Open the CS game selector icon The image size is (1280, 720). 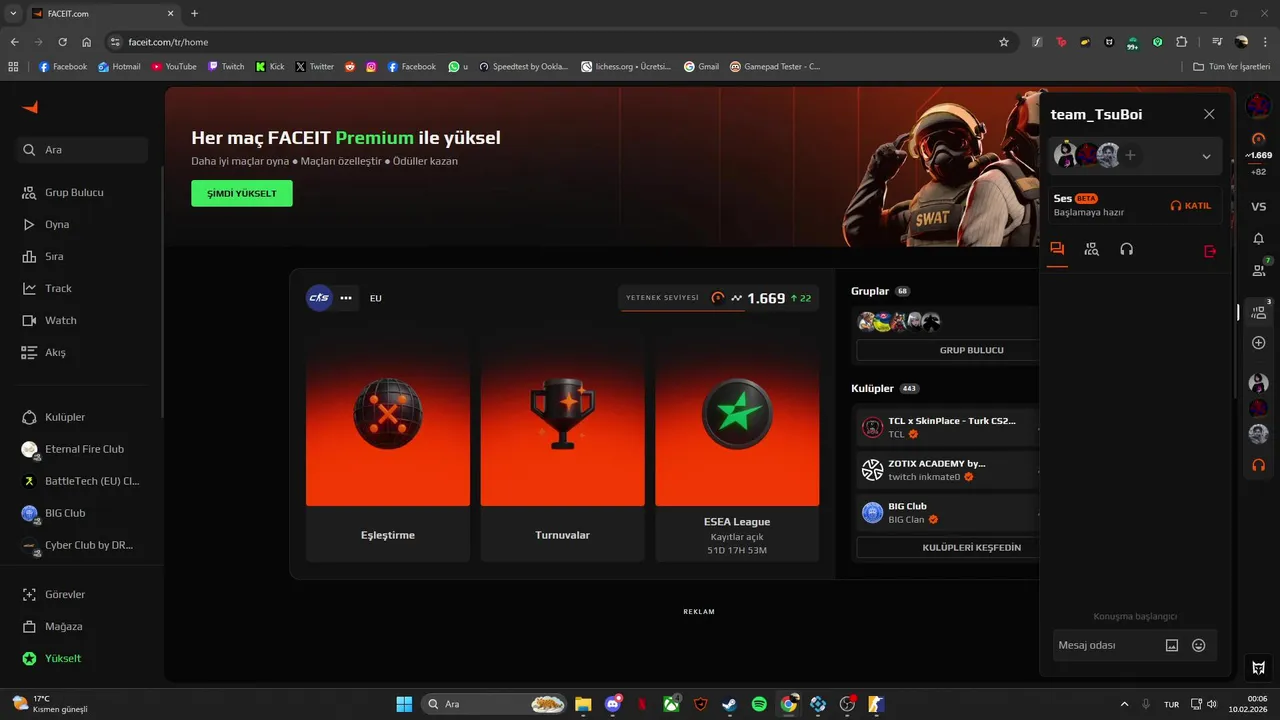pos(319,298)
